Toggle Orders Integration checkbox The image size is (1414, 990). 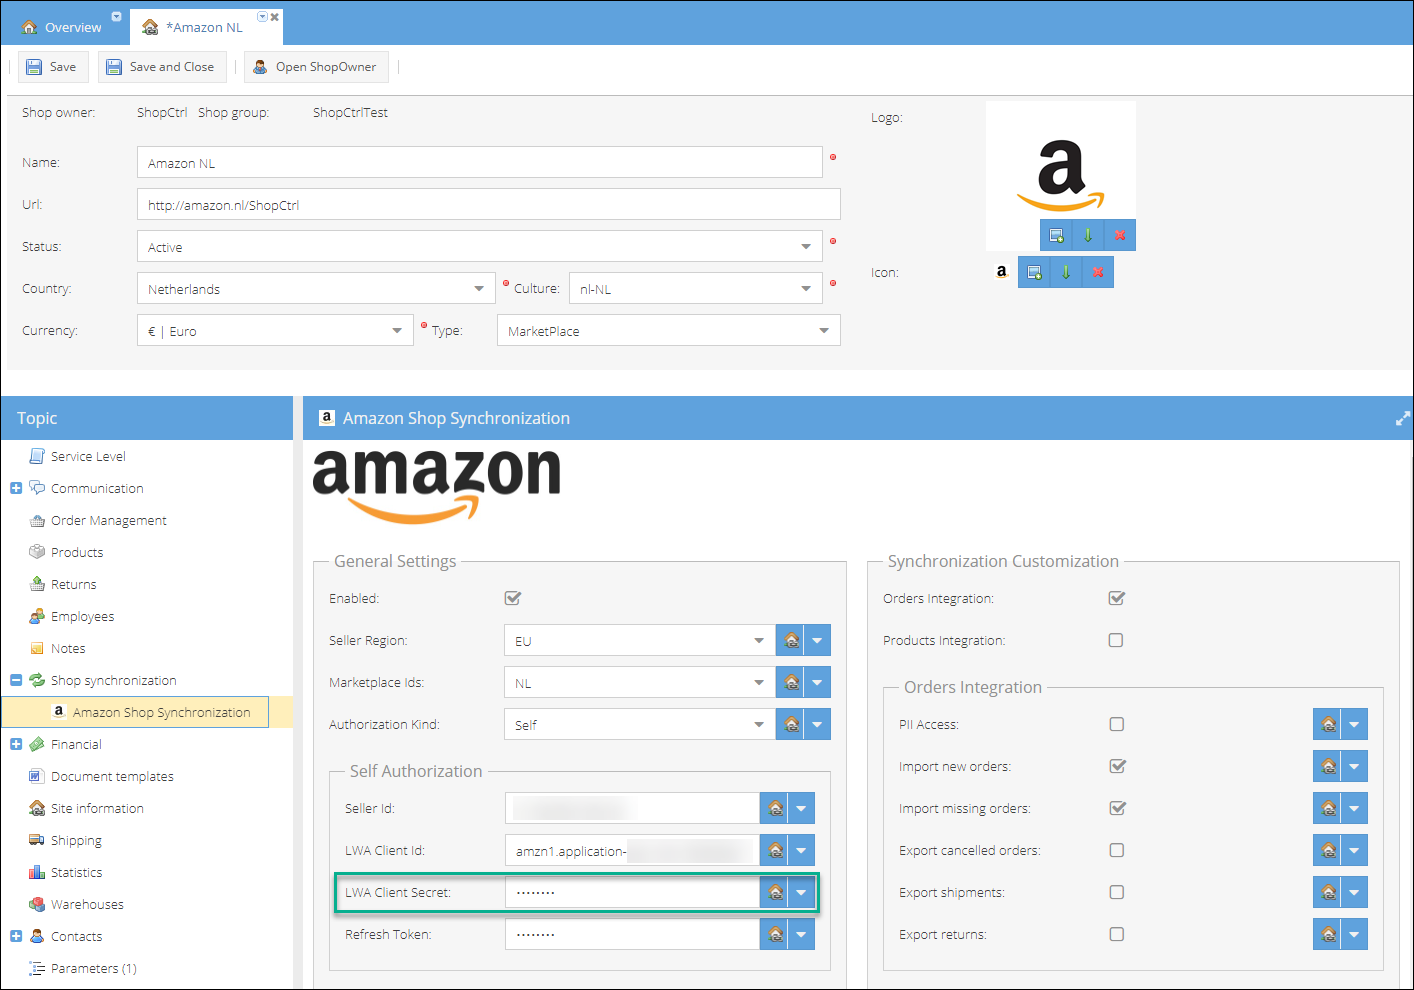pos(1117,598)
